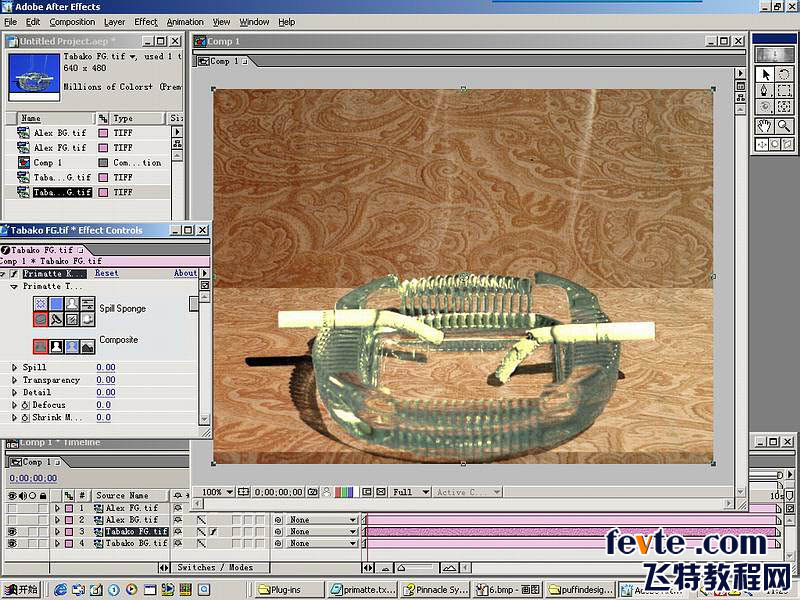The image size is (800, 600).
Task: Expand the Detail parameter
Action: point(14,392)
